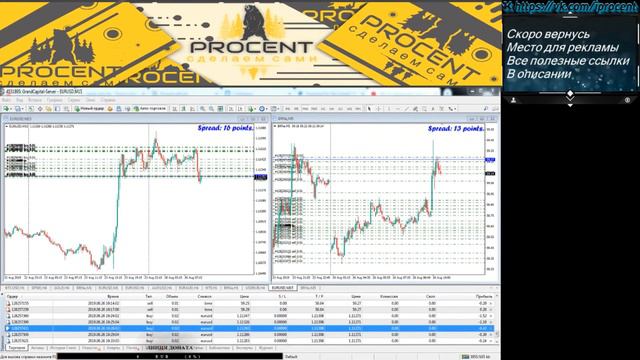Switch to Торговля terminal tab
Viewport: 640px width, 360px height.
click(17, 348)
